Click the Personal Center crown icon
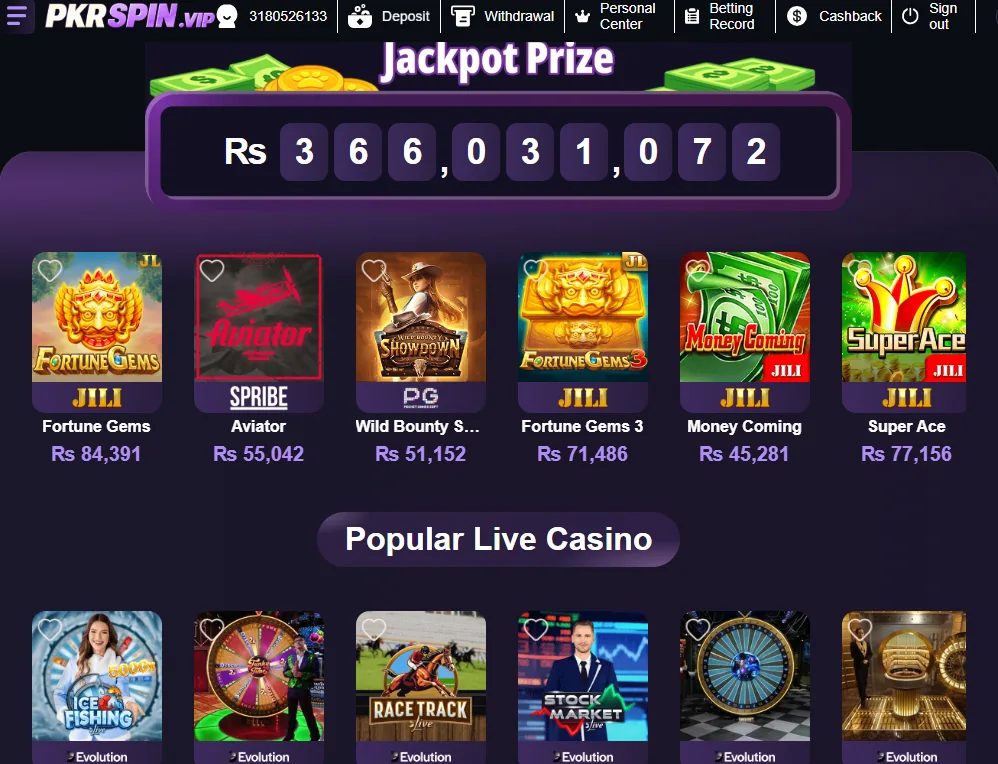998x764 pixels. pyautogui.click(x=582, y=17)
